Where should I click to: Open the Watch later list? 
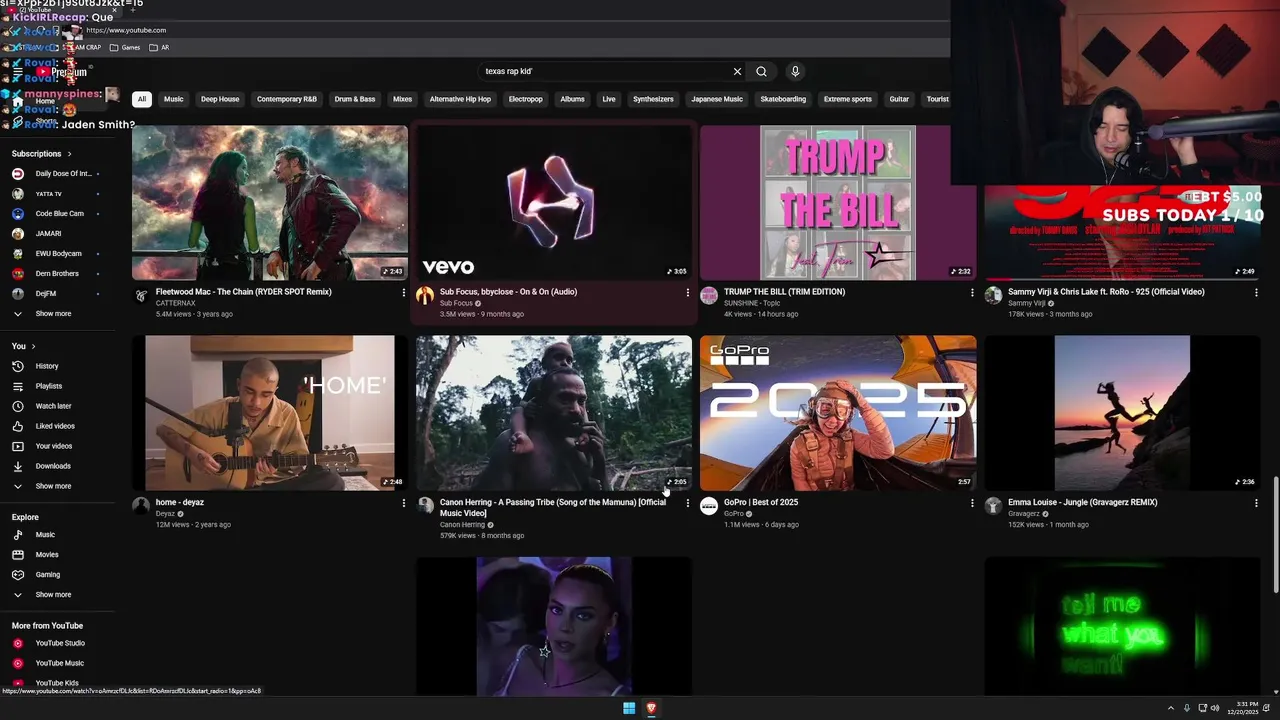coord(53,406)
